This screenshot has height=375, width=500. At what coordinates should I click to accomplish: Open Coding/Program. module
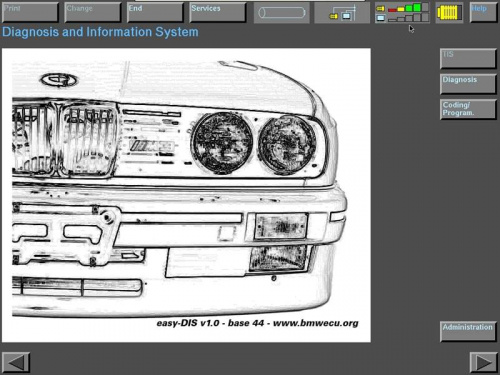coord(468,109)
